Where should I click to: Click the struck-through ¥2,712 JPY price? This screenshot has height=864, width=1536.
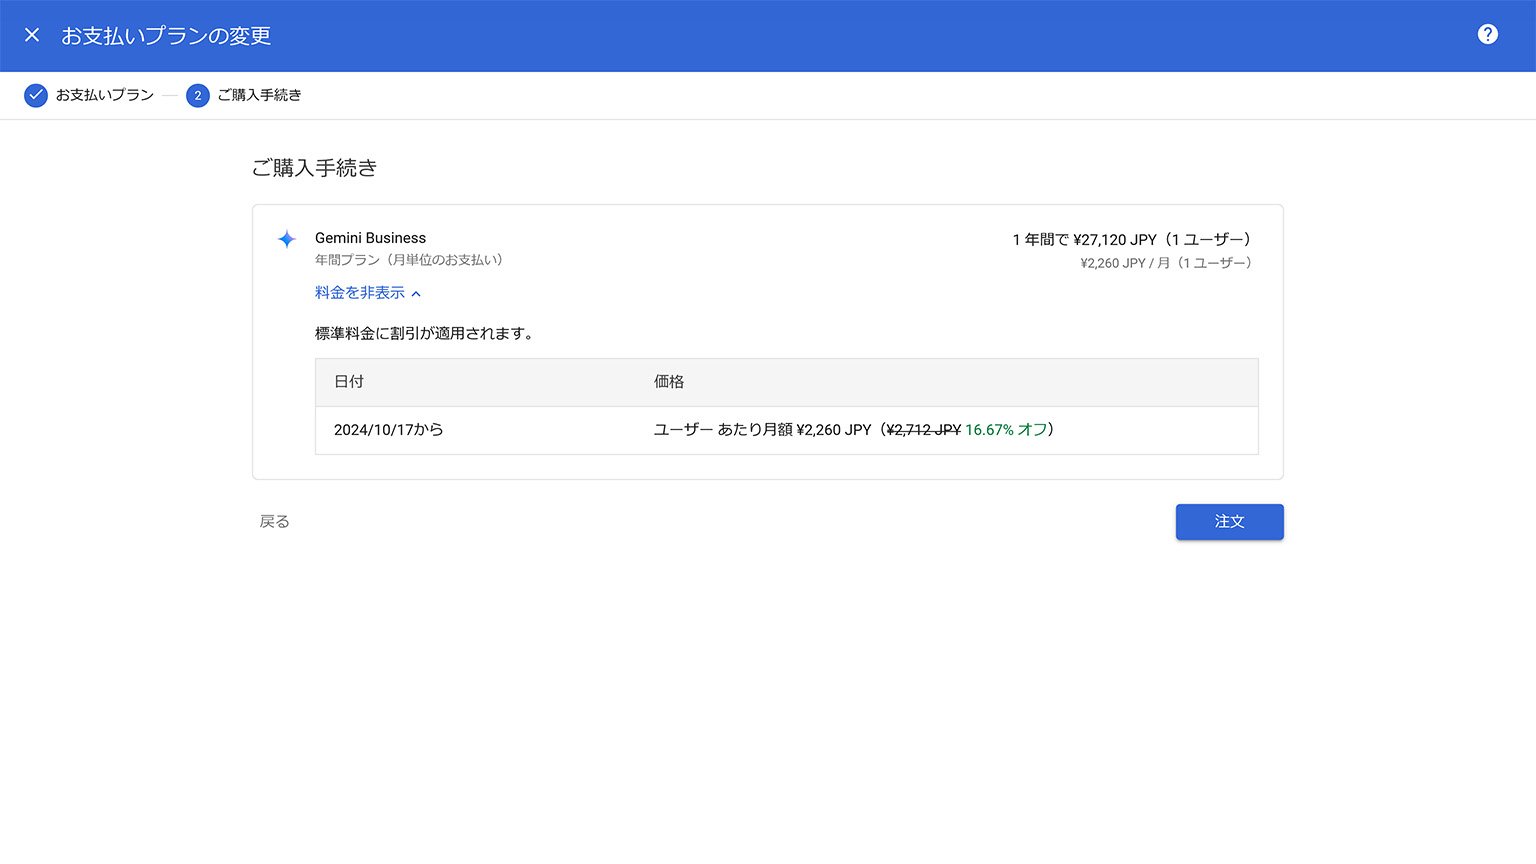[924, 430]
